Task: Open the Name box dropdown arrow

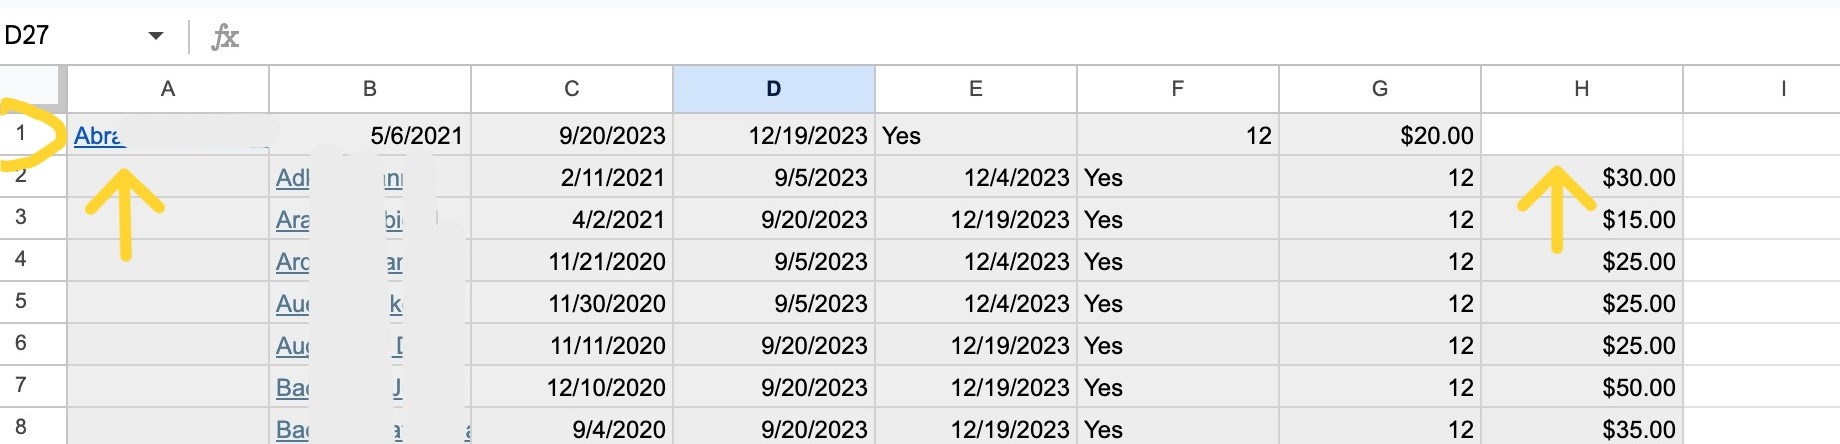Action: pos(156,36)
